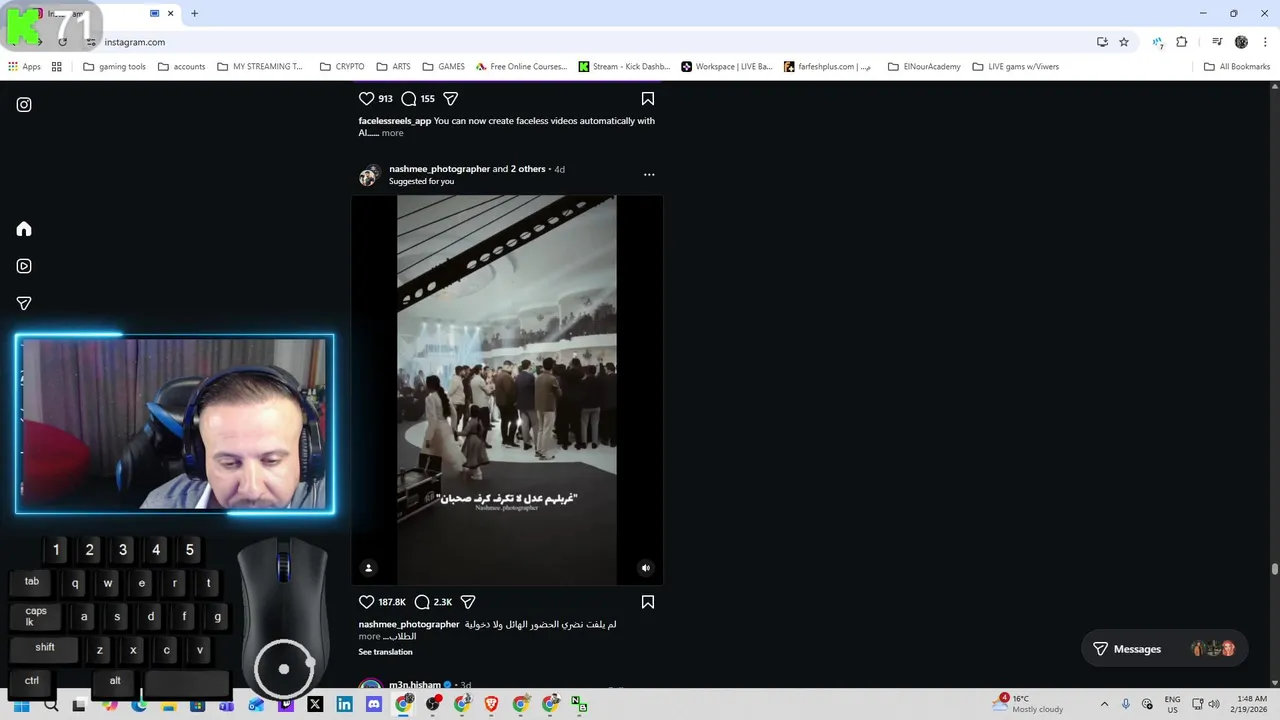Open 'Stream - Kick Dashb...' bookmark

point(624,67)
